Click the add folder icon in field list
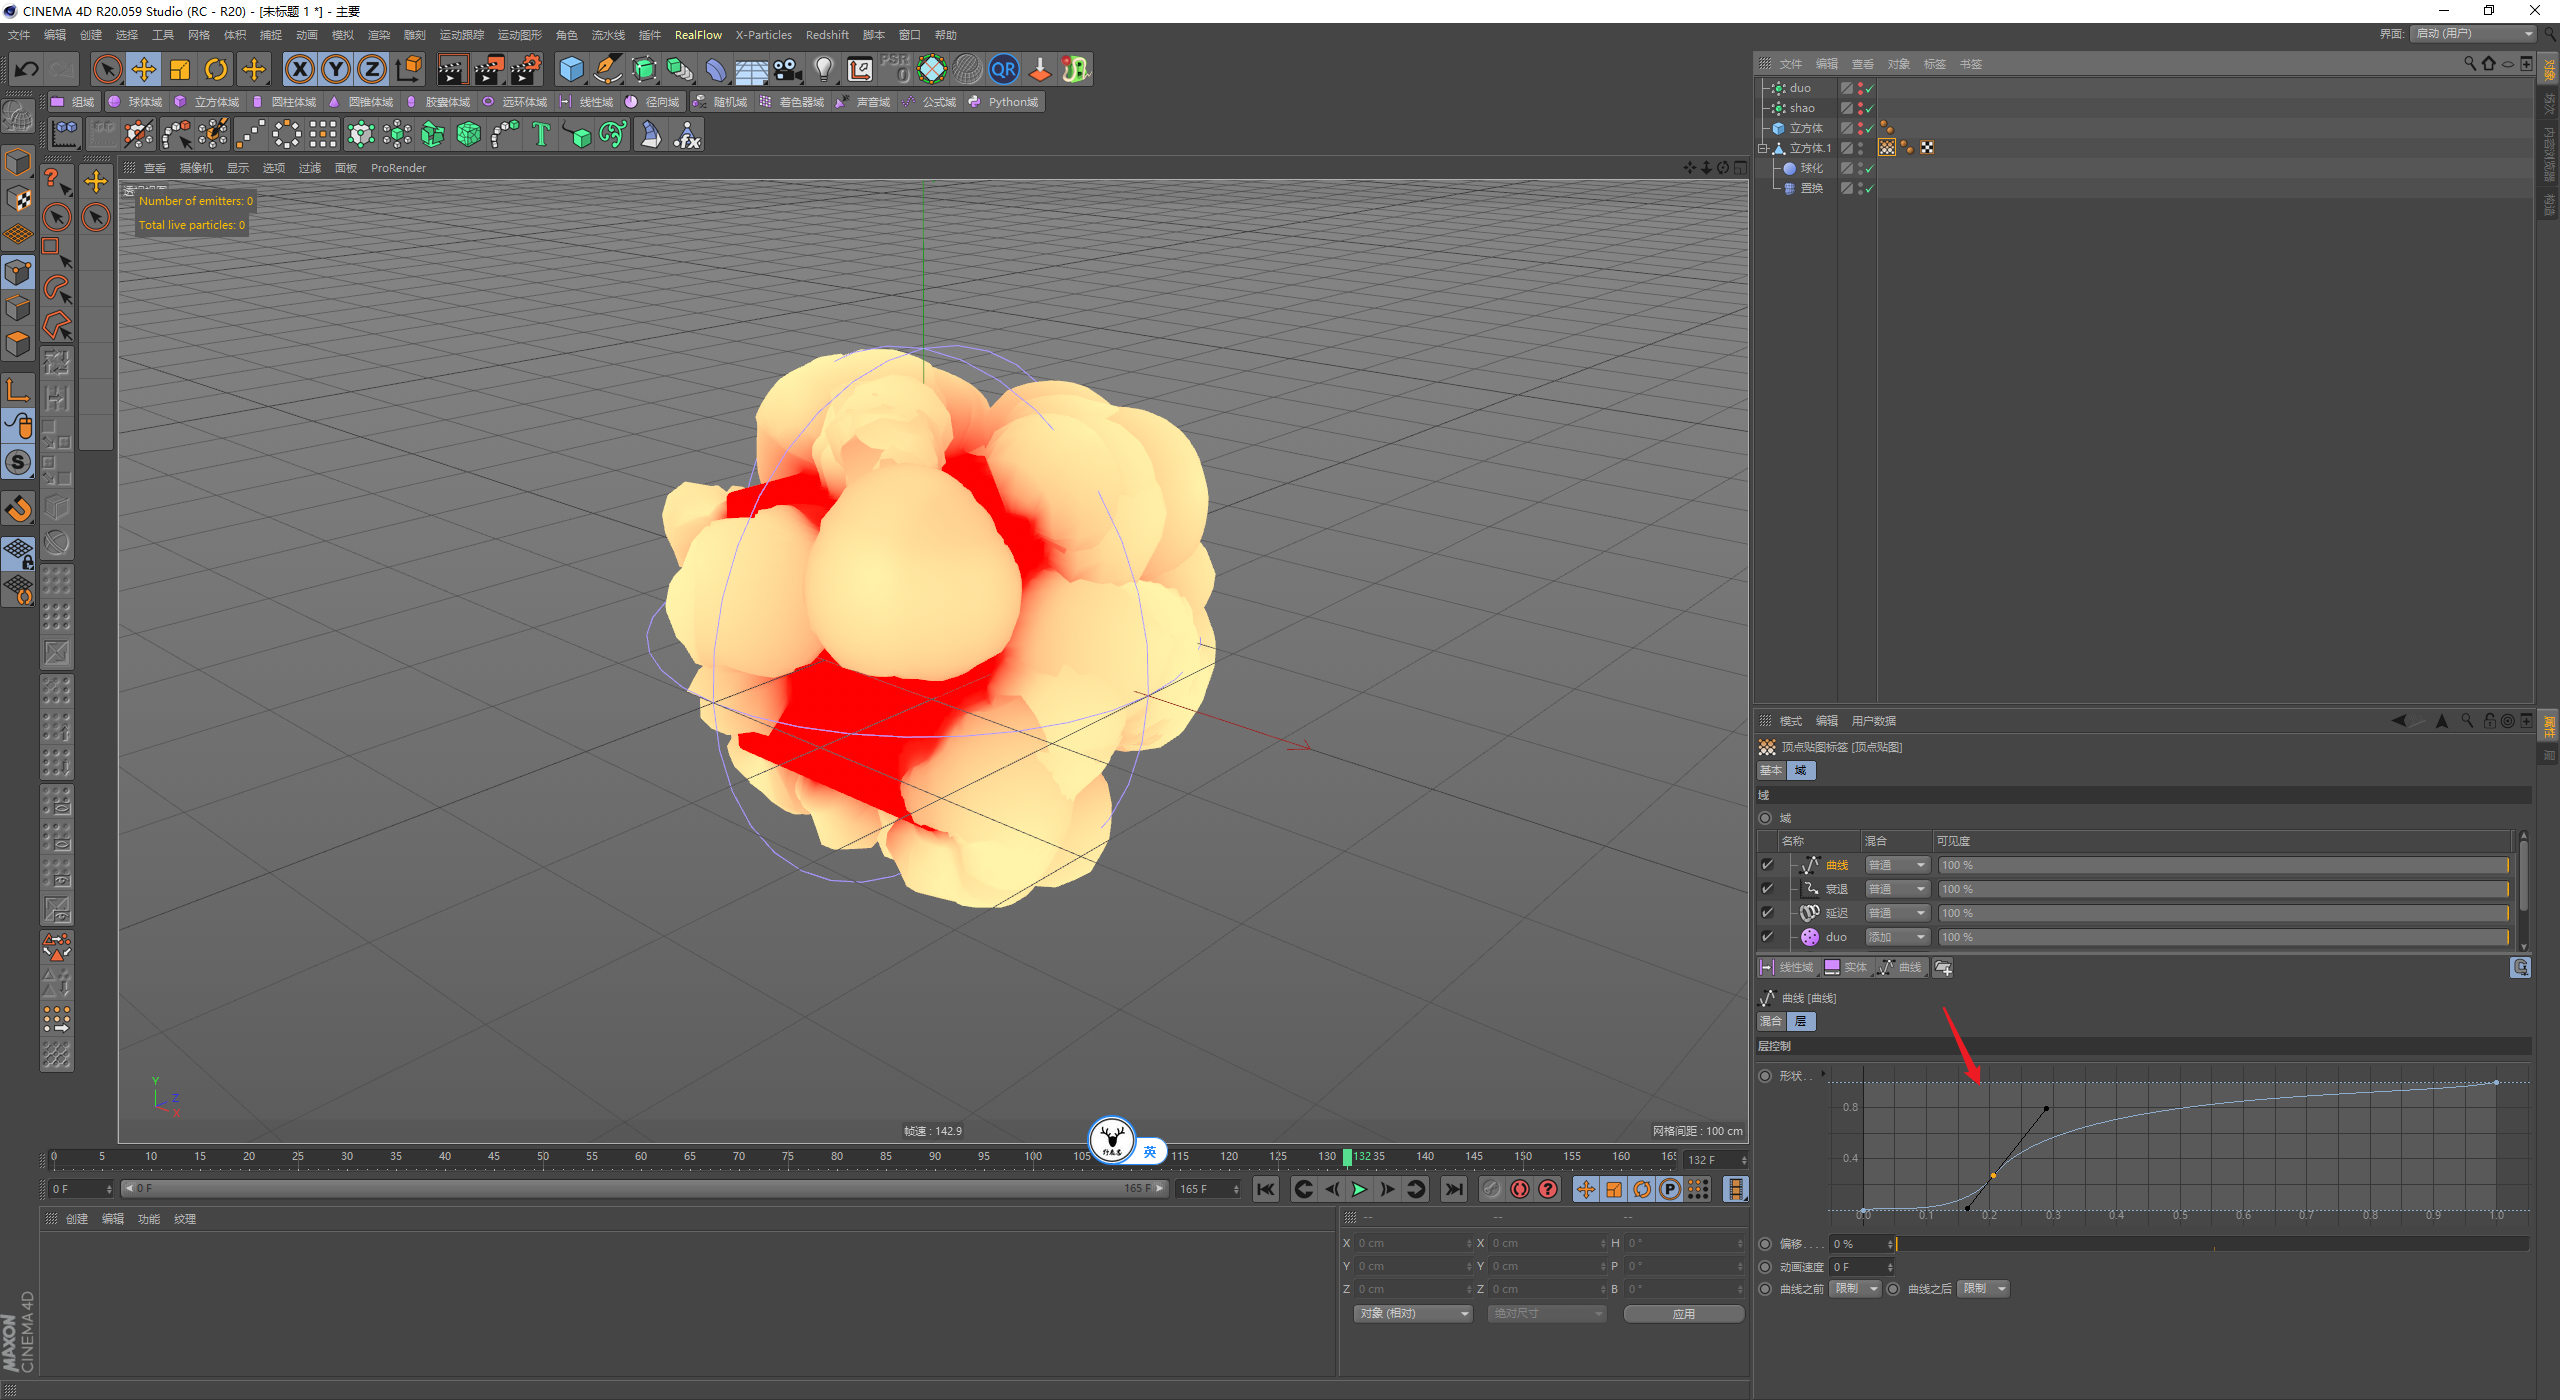 [1943, 967]
